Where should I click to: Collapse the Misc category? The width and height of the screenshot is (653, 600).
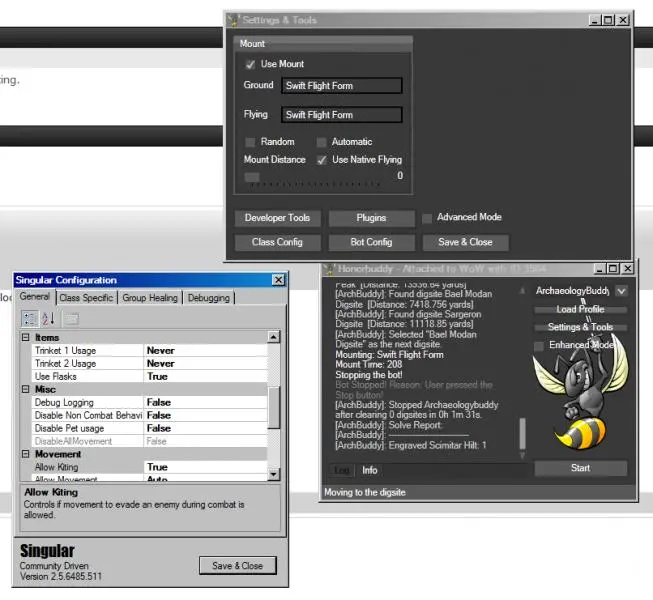pos(25,389)
